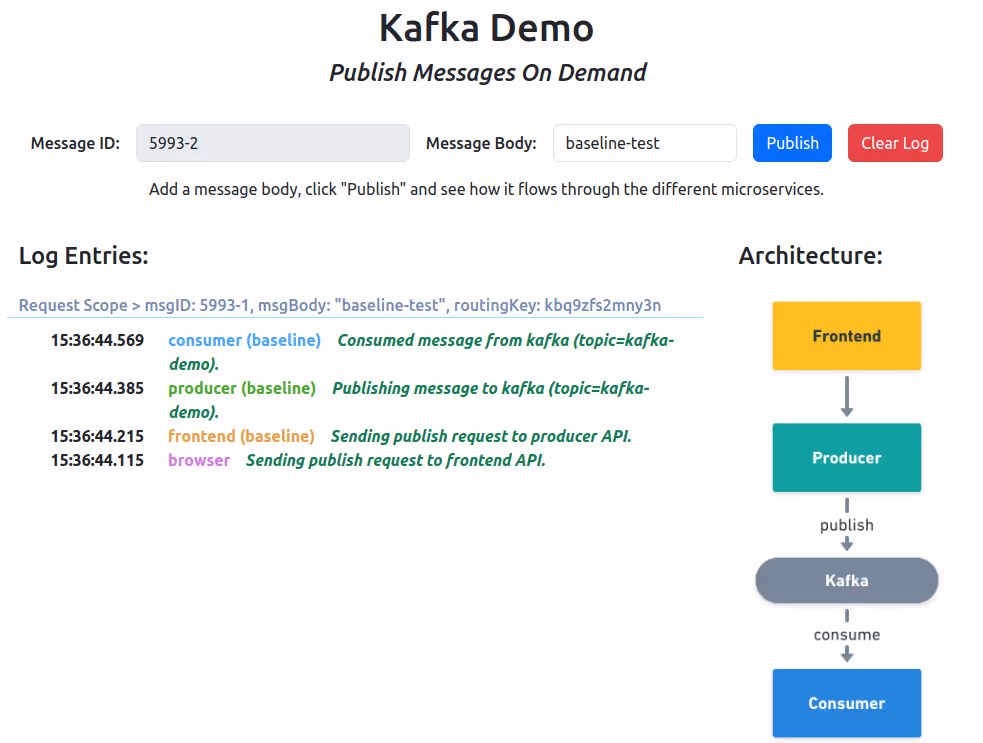Click the 'frontend (baseline)' log source
This screenshot has height=743, width=983.
tap(241, 436)
